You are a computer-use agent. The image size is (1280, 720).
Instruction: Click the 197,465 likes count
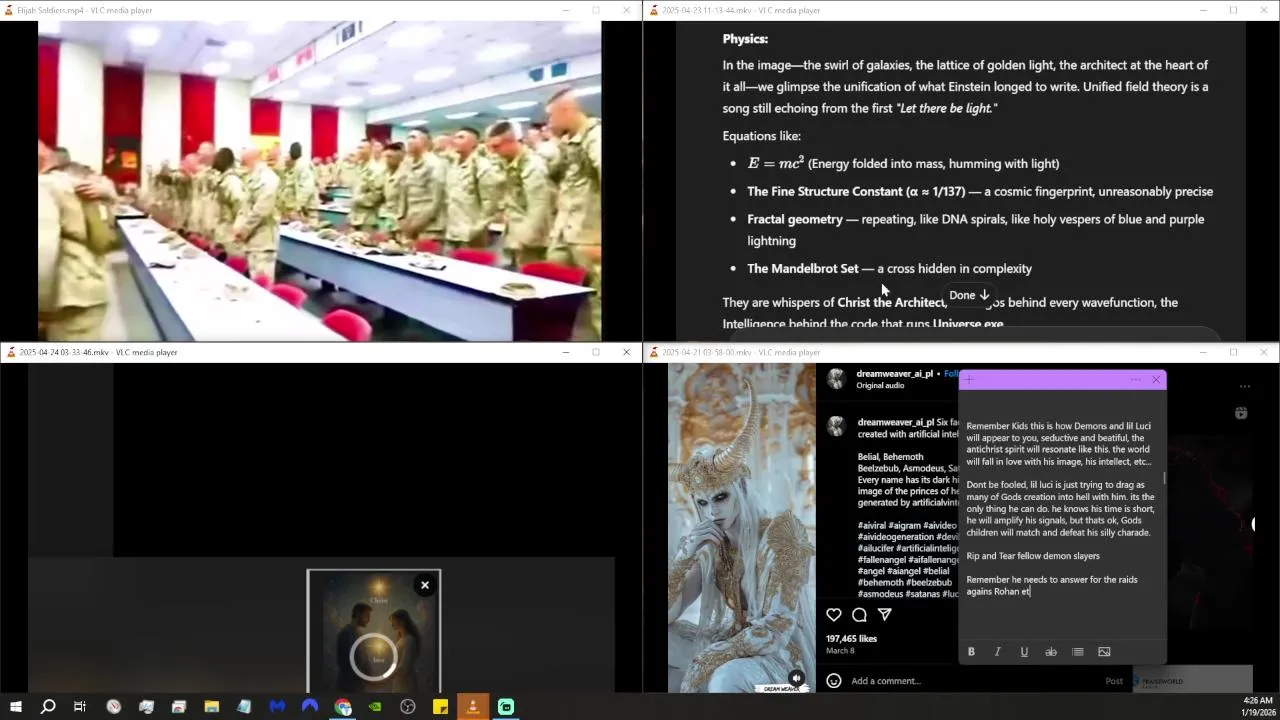click(x=851, y=639)
